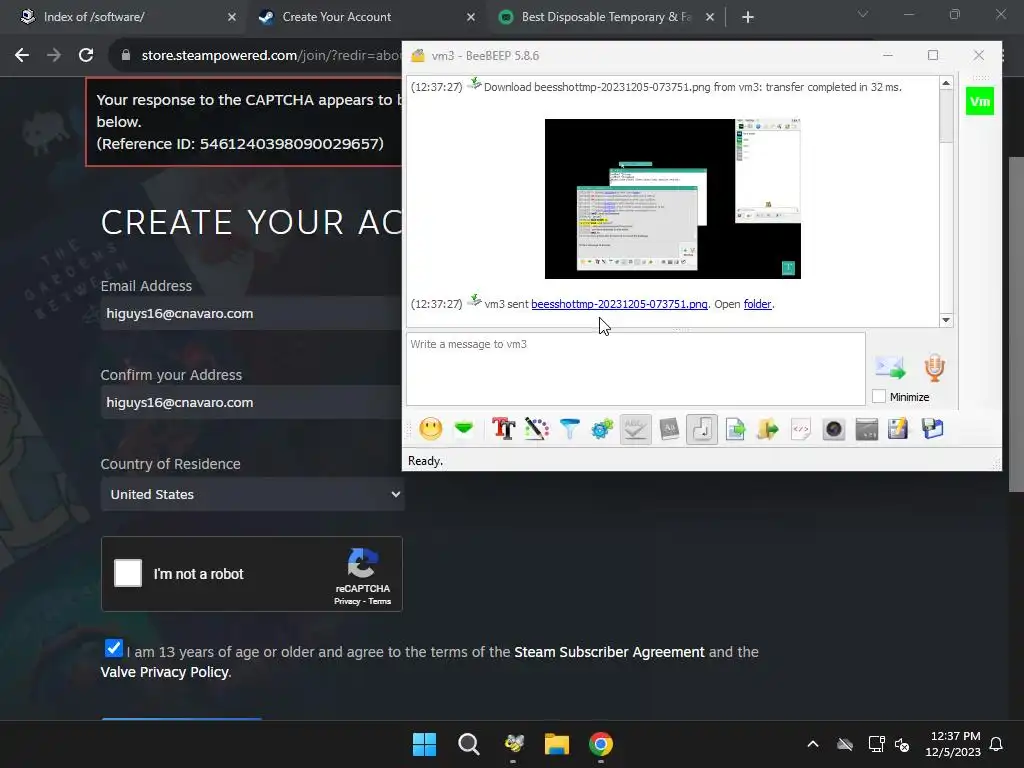
Task: Open the chat font (TT) settings
Action: tap(504, 429)
